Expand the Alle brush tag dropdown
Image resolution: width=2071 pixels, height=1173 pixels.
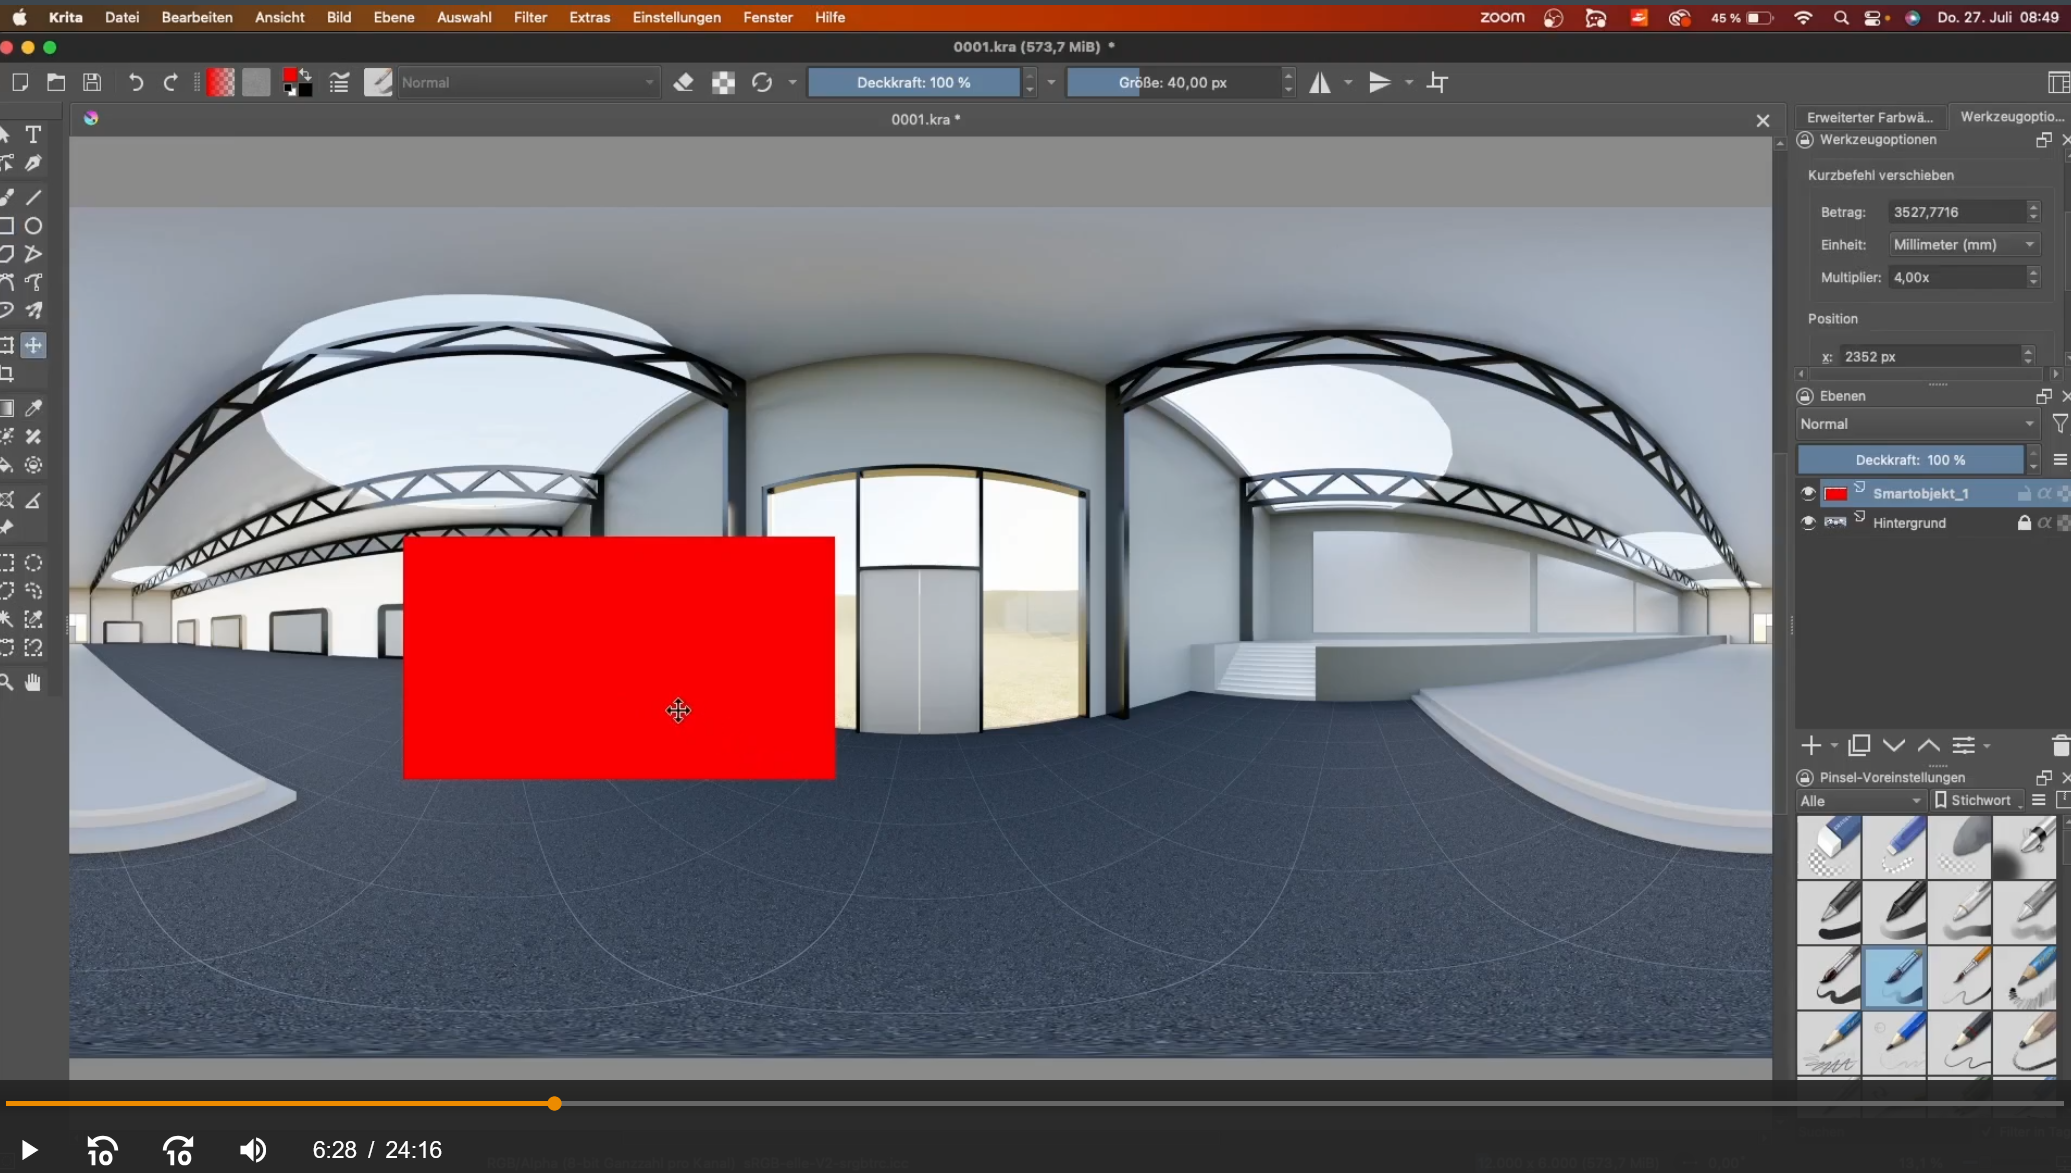1860,801
